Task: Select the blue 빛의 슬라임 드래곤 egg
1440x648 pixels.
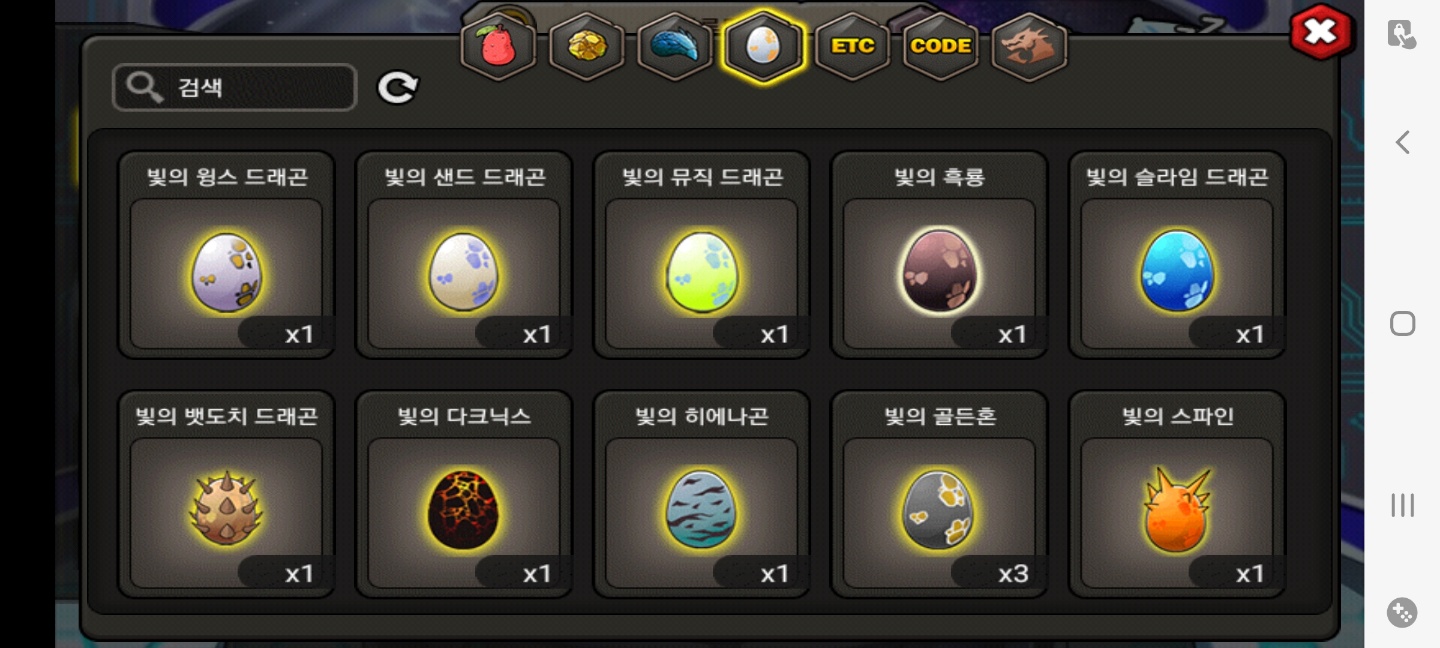Action: click(x=1177, y=254)
